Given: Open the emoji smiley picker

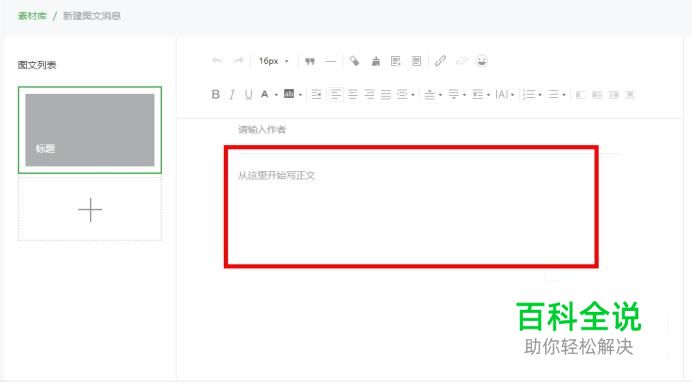Looking at the screenshot, I should click(x=482, y=61).
